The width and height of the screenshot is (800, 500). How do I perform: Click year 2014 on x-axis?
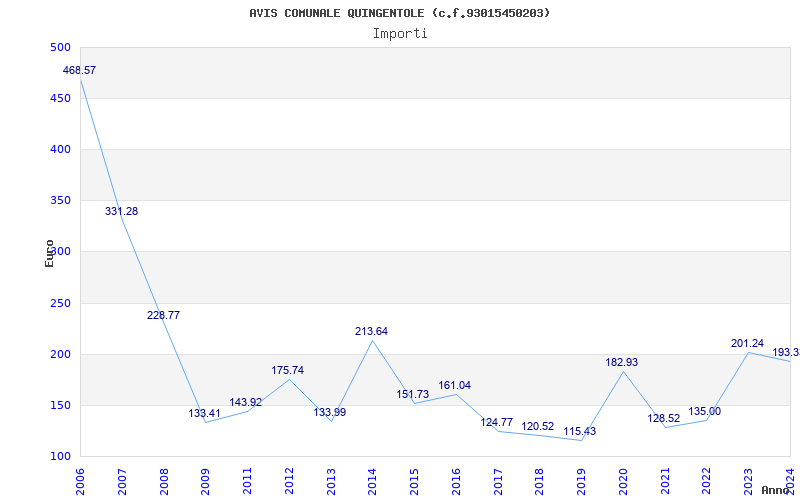tap(372, 482)
